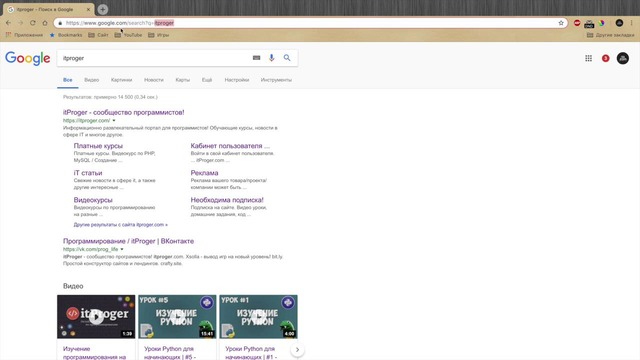The image size is (640, 360).
Task: Click the address bar URL field
Action: pos(310,23)
